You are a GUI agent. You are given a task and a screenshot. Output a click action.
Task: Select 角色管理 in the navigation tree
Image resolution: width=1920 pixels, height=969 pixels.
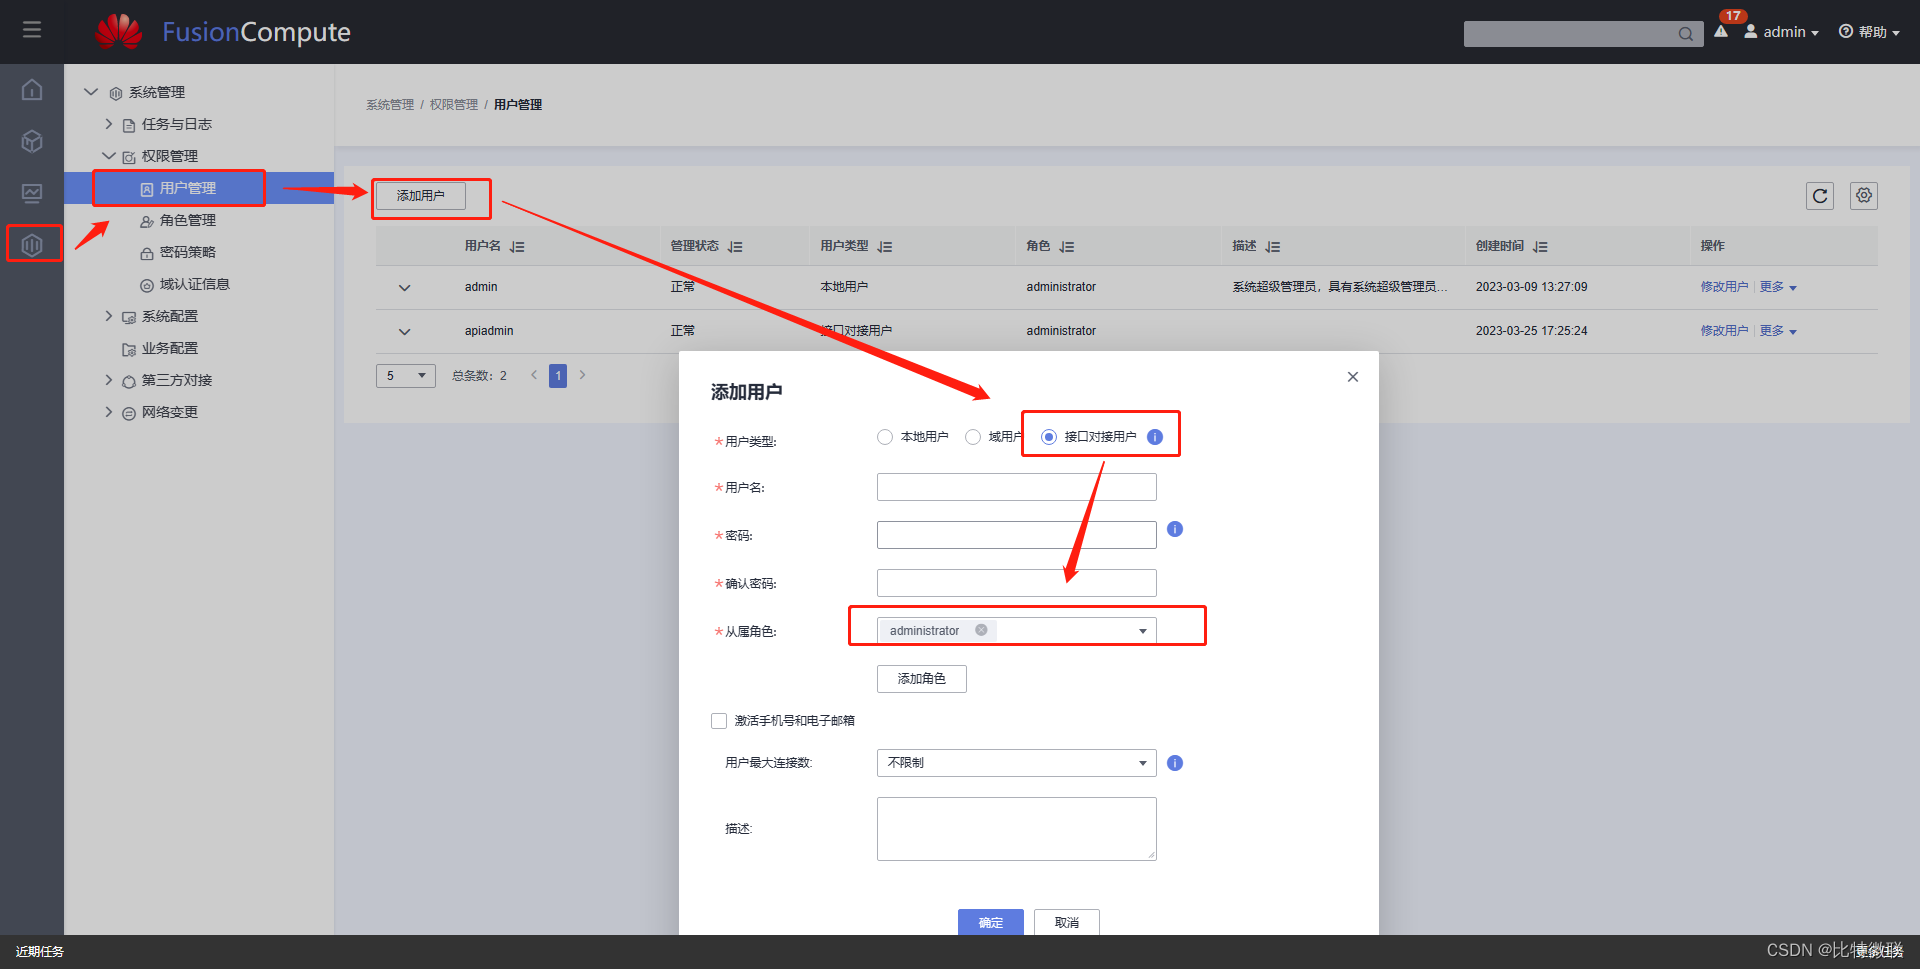tap(188, 220)
